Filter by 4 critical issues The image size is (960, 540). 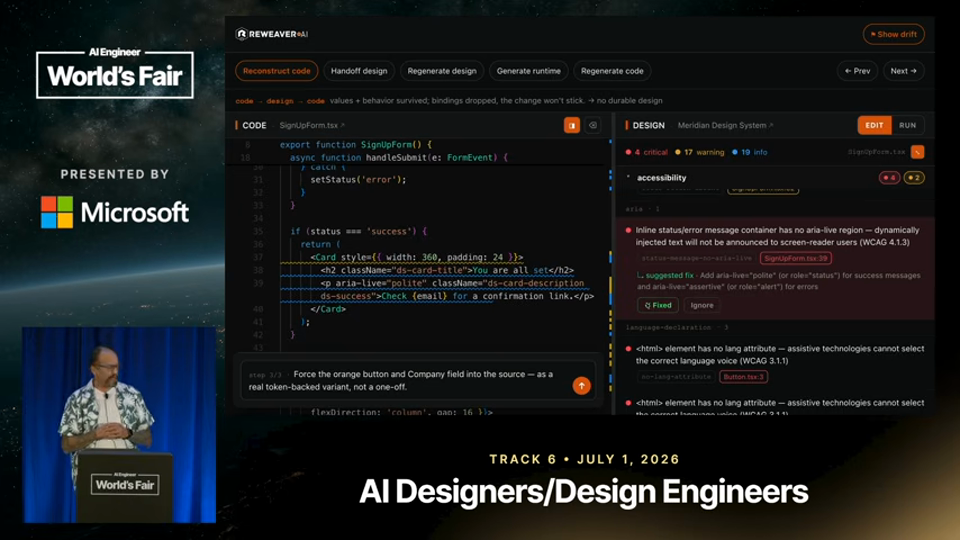point(647,152)
